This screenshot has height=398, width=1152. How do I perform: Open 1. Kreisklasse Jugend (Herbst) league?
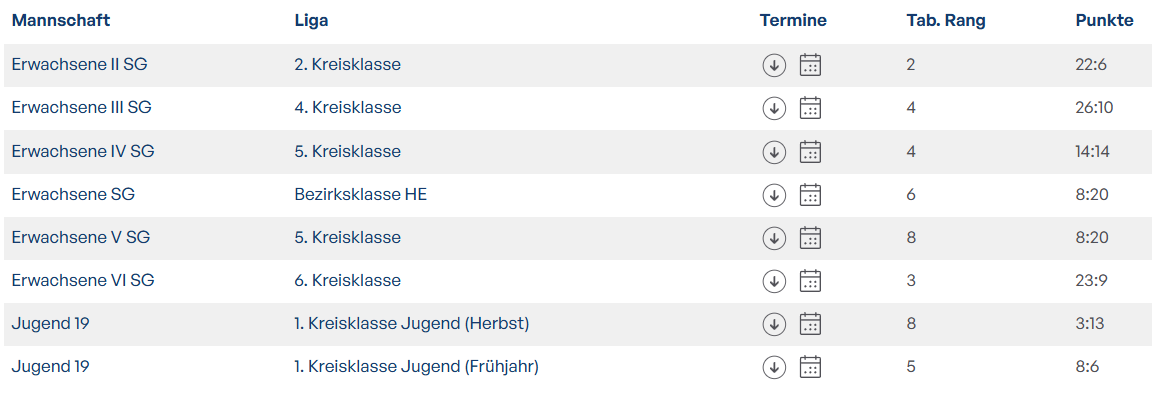(412, 324)
